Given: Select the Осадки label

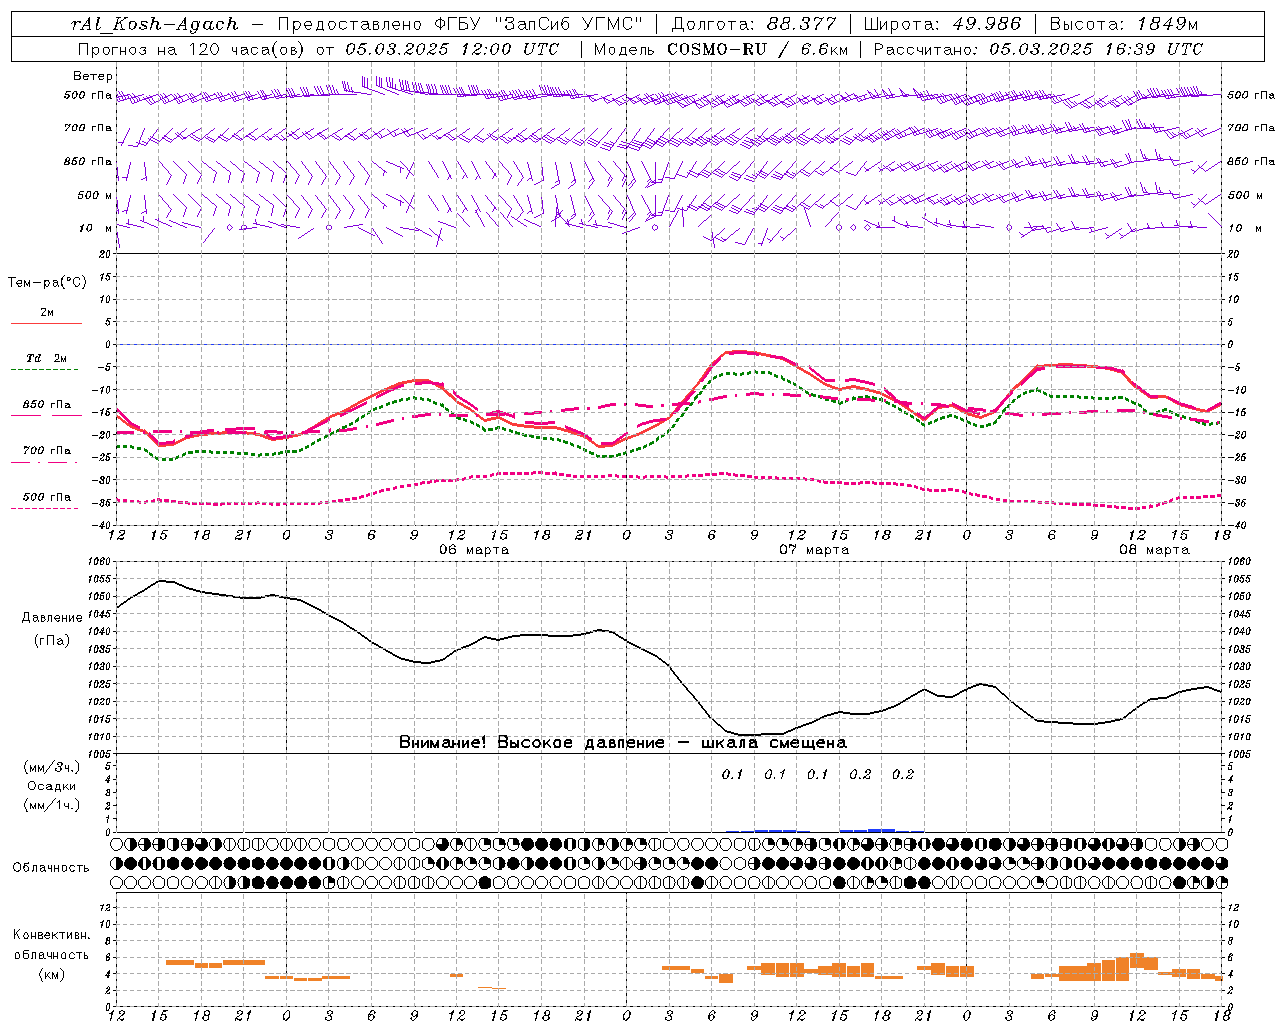Looking at the screenshot, I should (x=51, y=786).
